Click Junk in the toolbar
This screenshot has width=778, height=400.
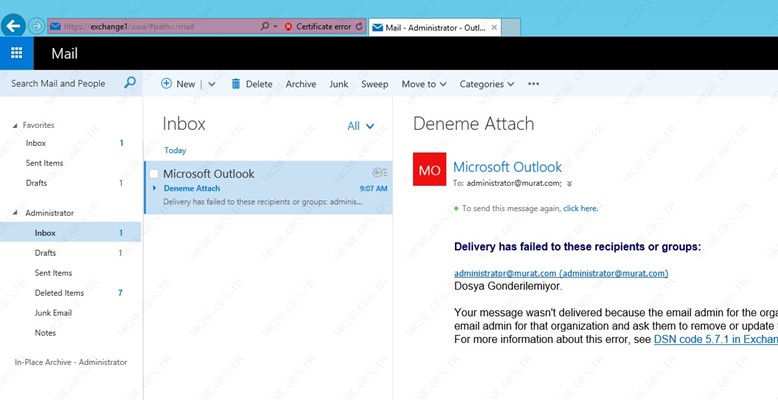pyautogui.click(x=339, y=84)
